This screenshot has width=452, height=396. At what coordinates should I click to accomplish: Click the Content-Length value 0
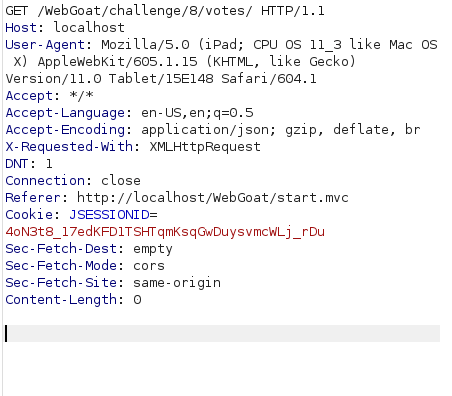tap(137, 300)
